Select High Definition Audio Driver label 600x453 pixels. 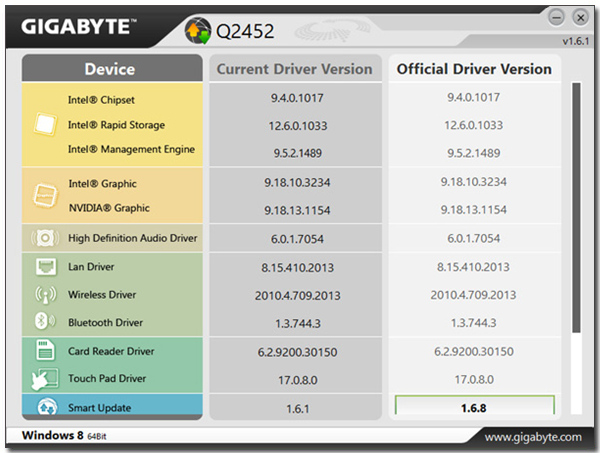coord(132,238)
